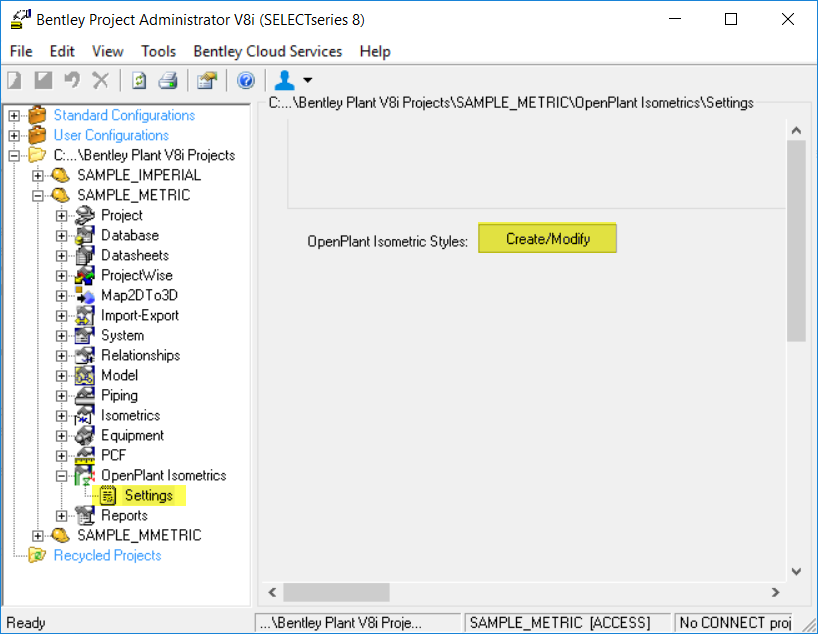The width and height of the screenshot is (818, 634).
Task: Click the scroll down arrow
Action: (796, 571)
